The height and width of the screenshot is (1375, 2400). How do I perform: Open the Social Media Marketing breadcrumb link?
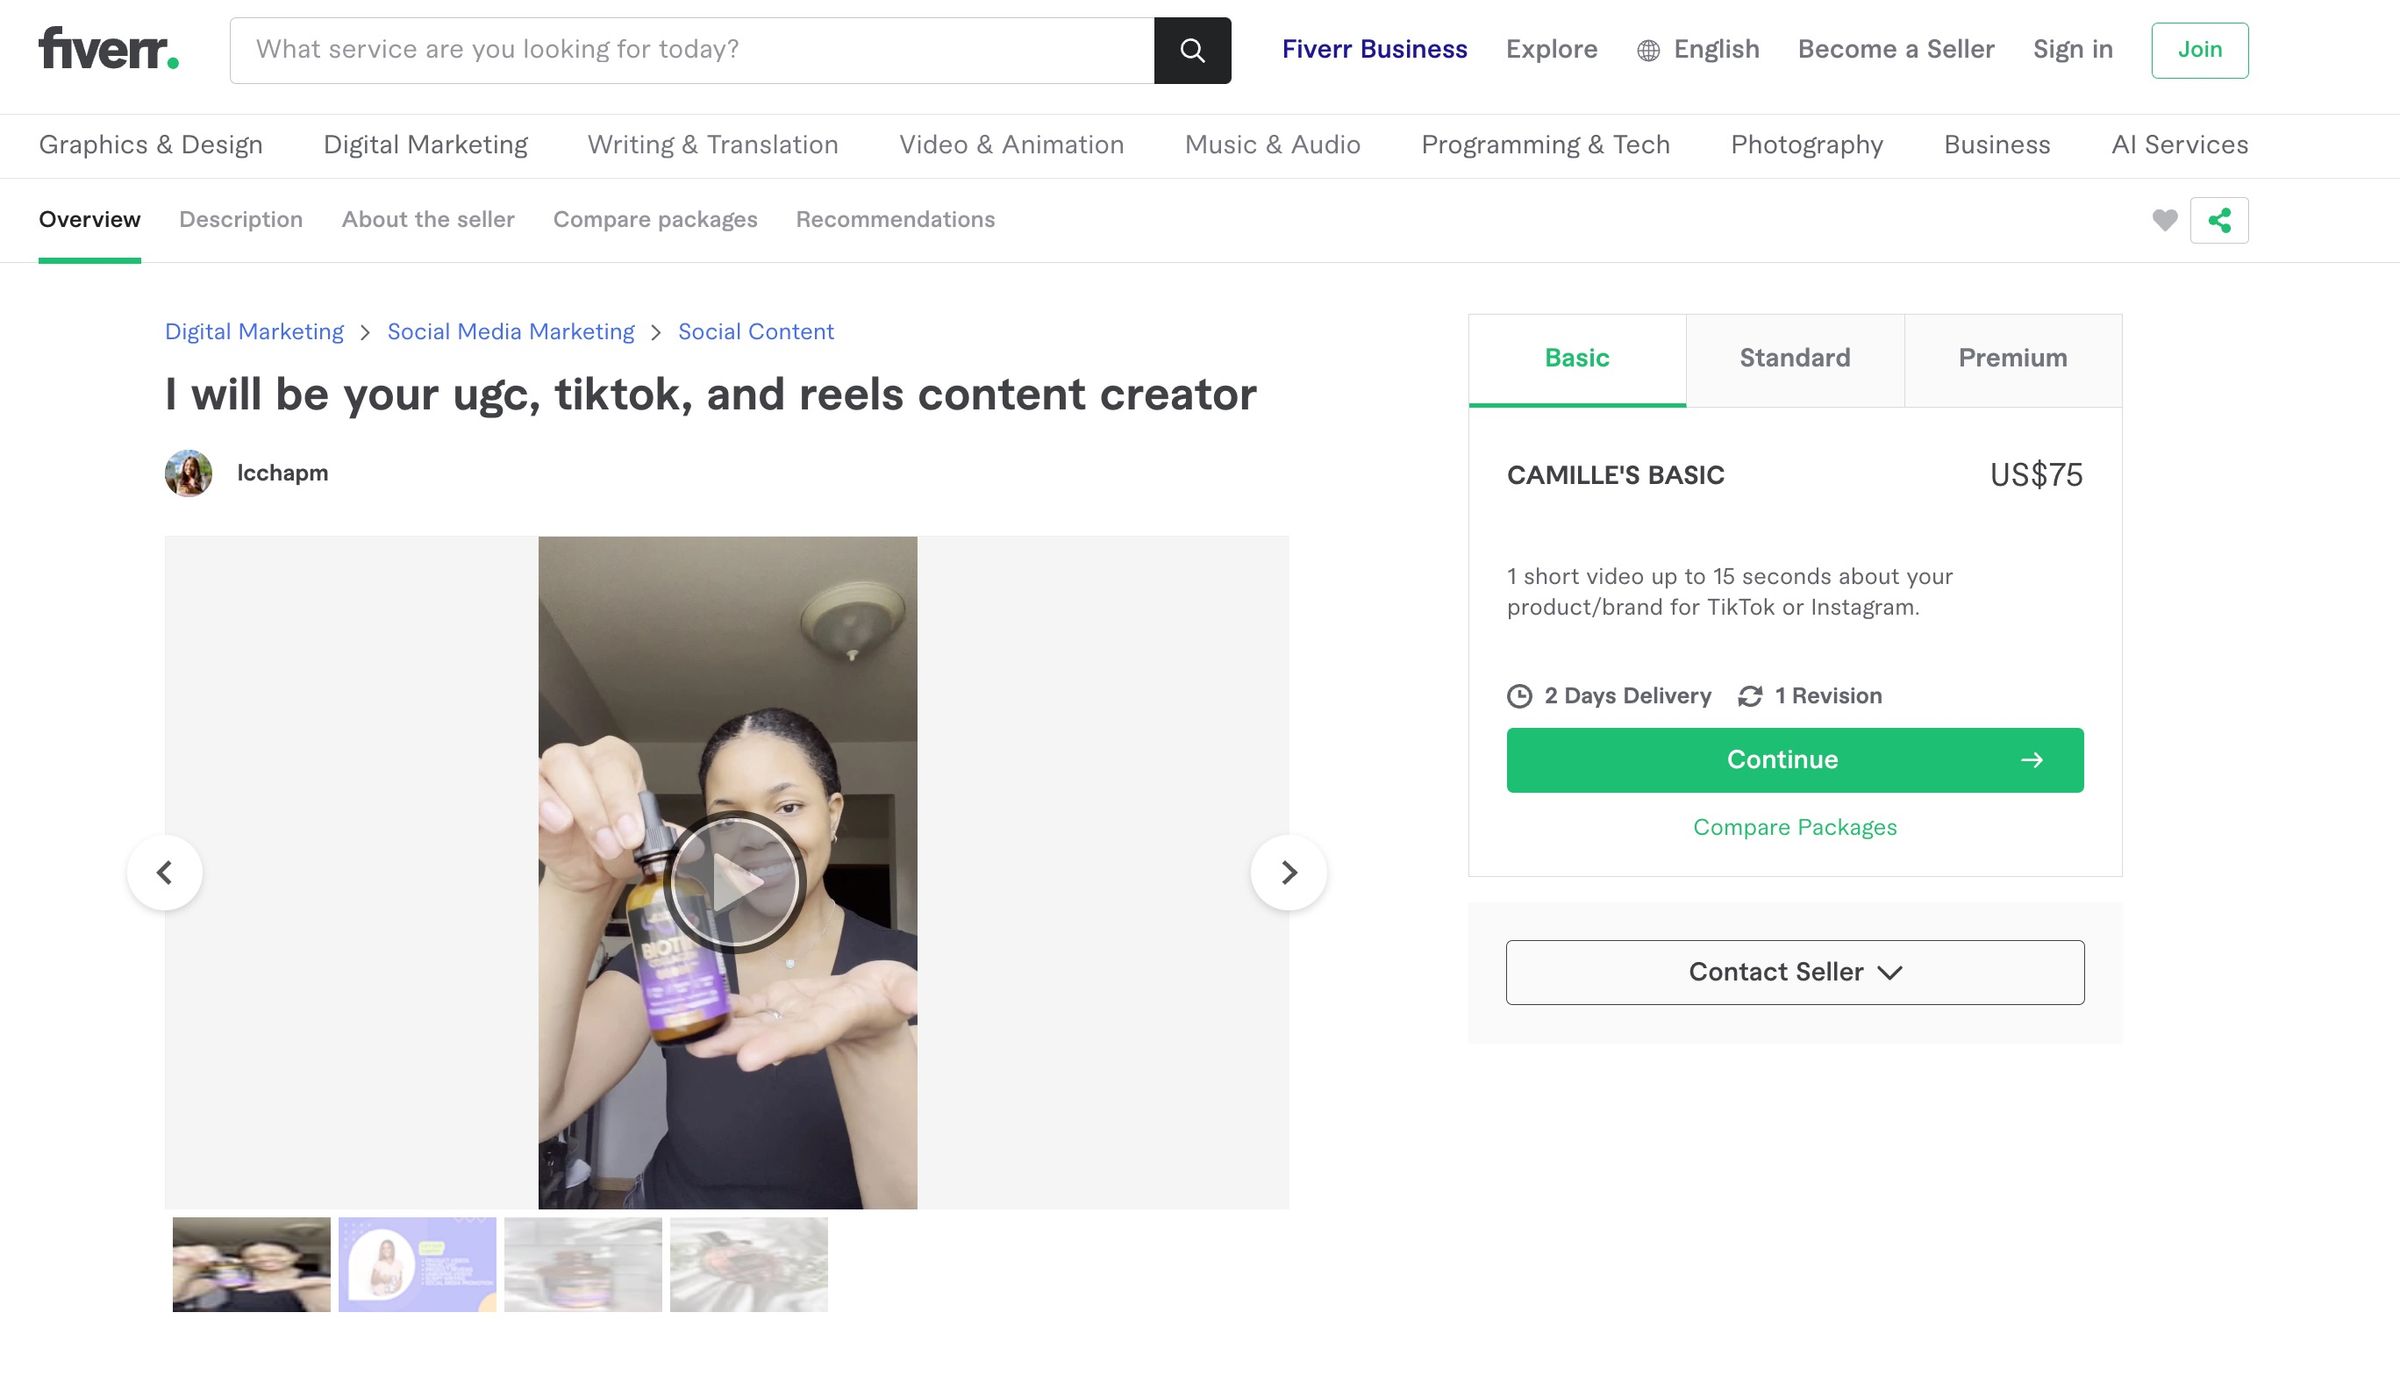510,331
